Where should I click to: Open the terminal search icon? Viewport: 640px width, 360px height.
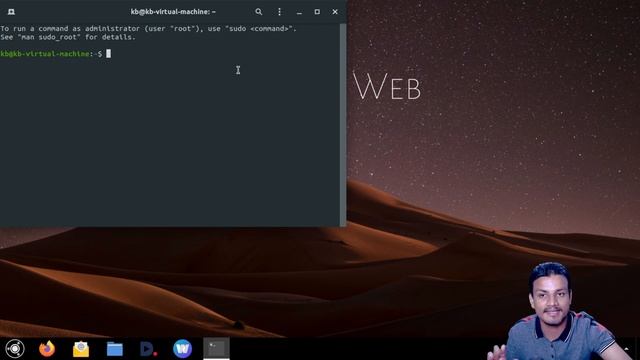click(x=258, y=12)
